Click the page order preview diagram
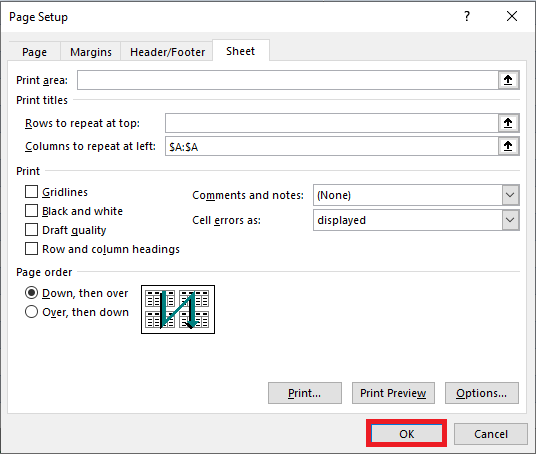The height and width of the screenshot is (454, 536). (x=178, y=309)
